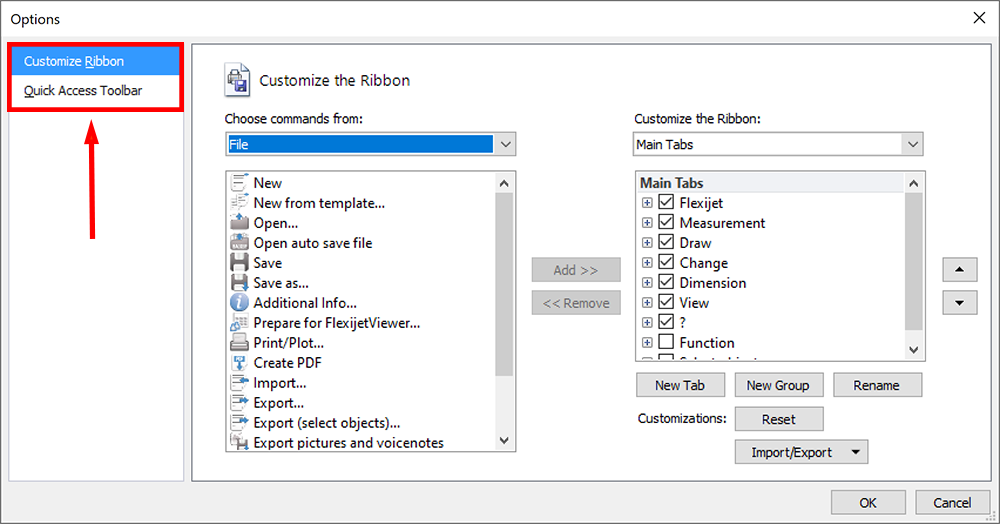Click the Export pictures and voicenotes icon
The width and height of the screenshot is (1000, 524).
coord(239,442)
